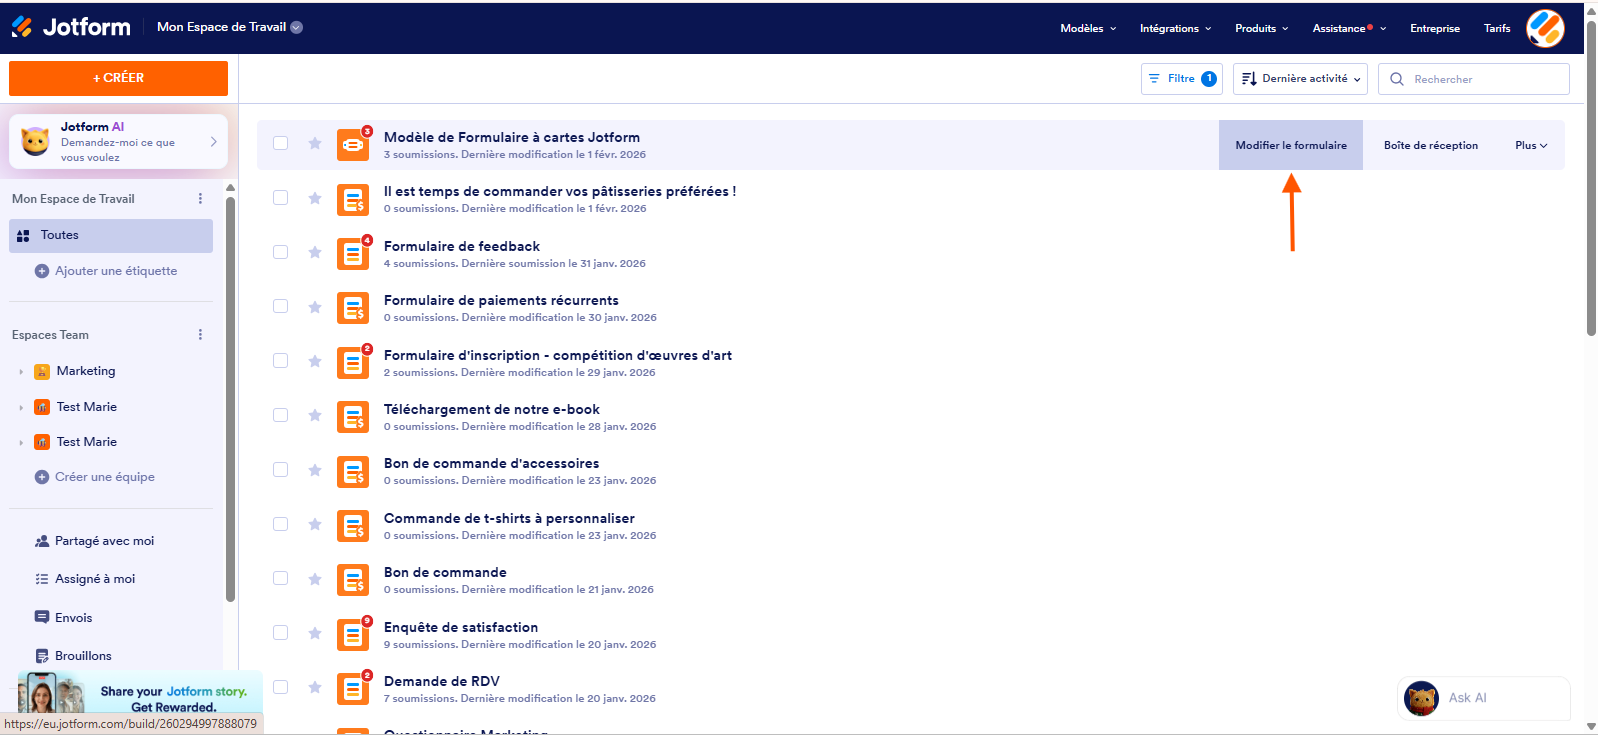Click the Formulaire de feedback form icon

(353, 254)
